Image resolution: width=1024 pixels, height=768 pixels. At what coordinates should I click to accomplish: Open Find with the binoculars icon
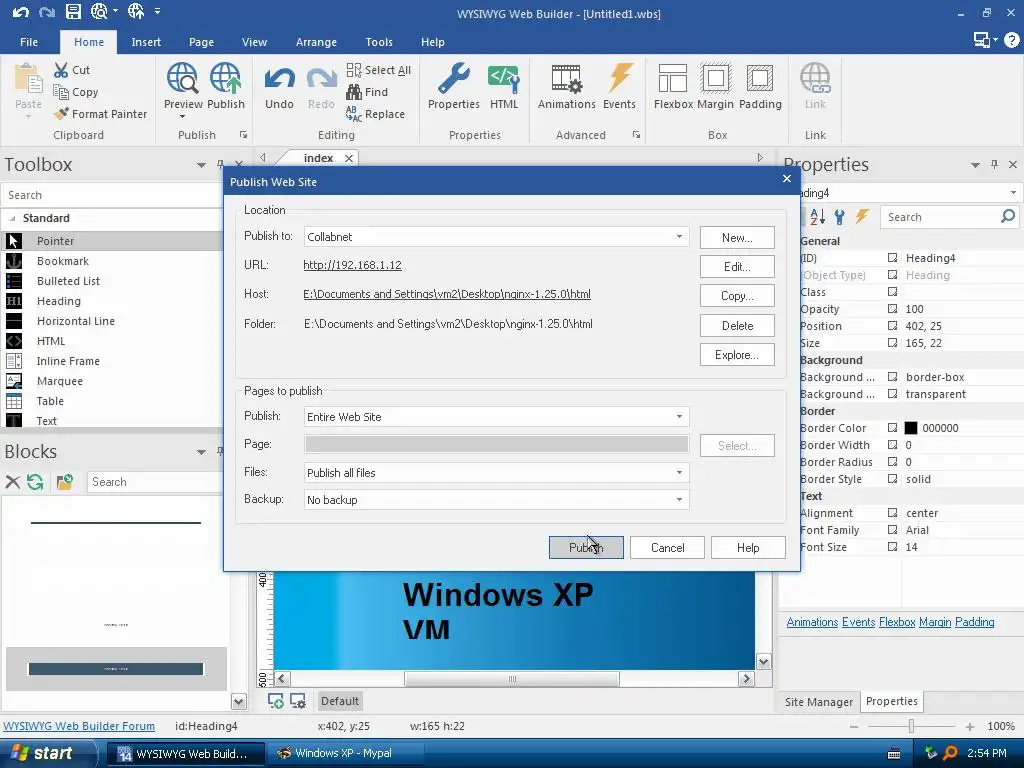(x=367, y=92)
